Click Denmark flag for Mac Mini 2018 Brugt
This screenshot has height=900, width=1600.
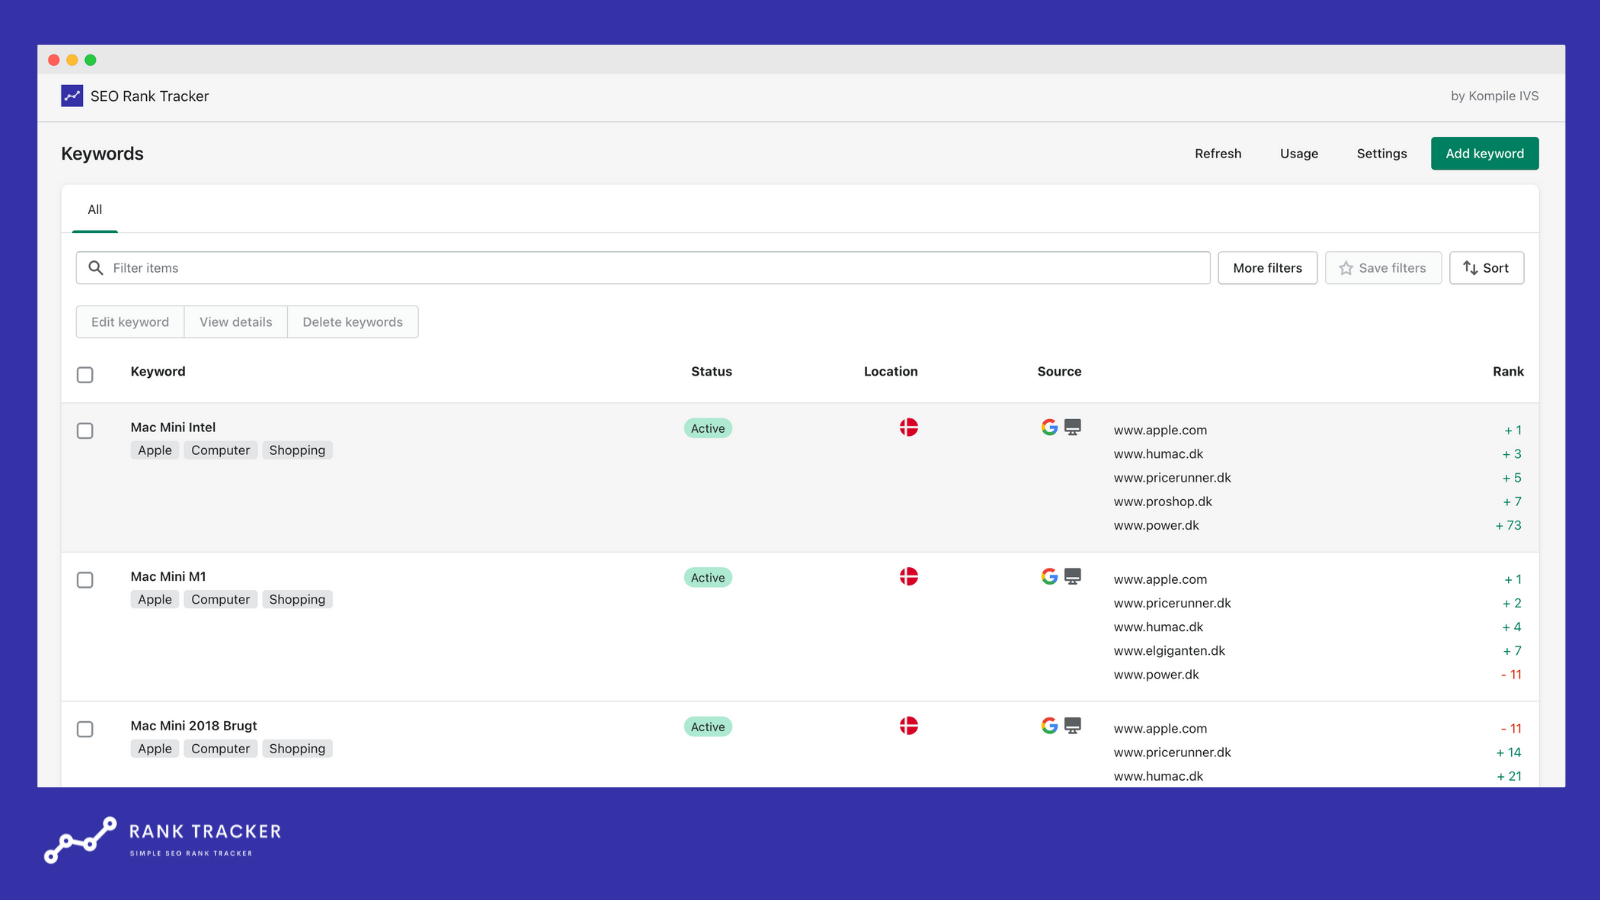[x=909, y=726]
